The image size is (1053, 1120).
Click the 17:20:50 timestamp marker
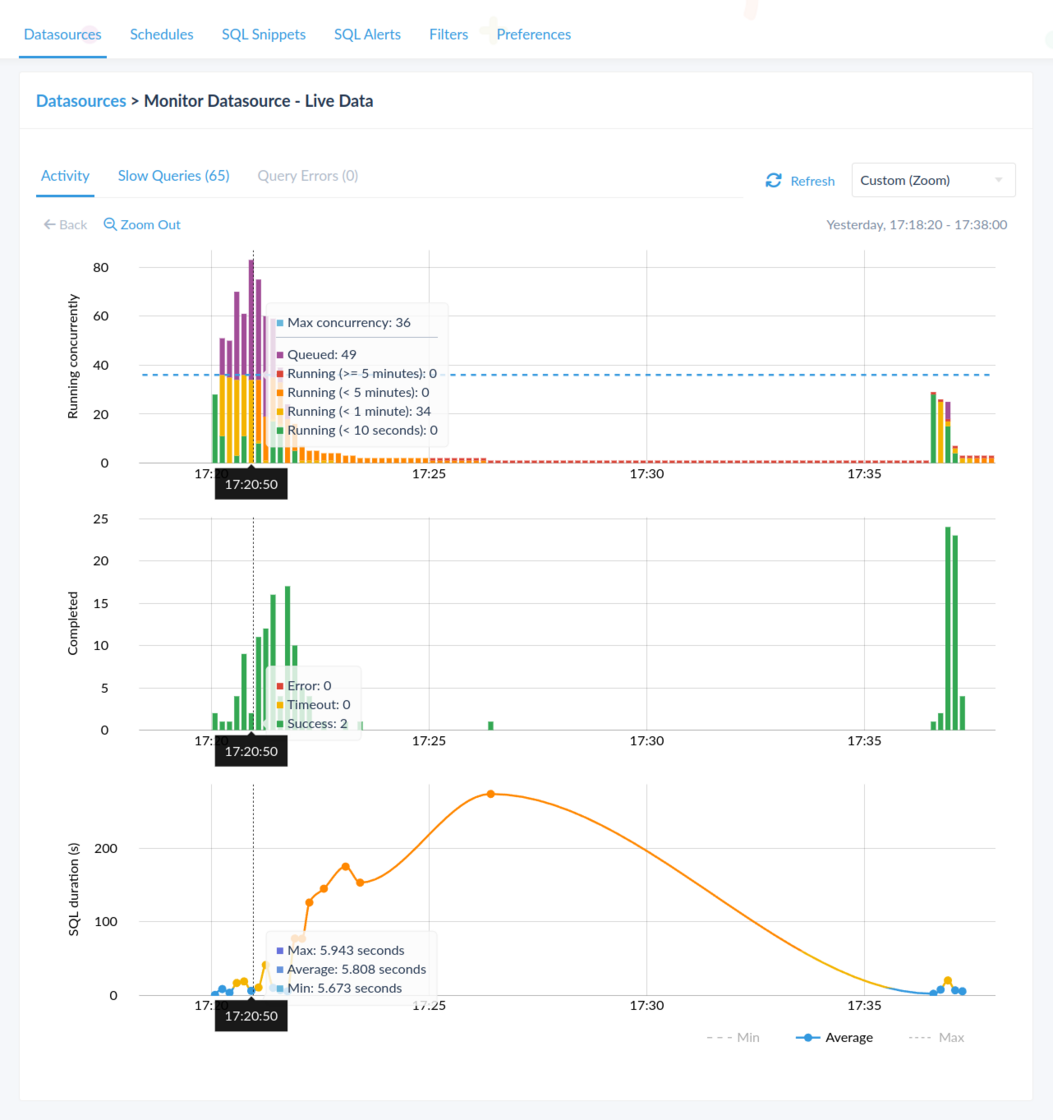click(251, 482)
